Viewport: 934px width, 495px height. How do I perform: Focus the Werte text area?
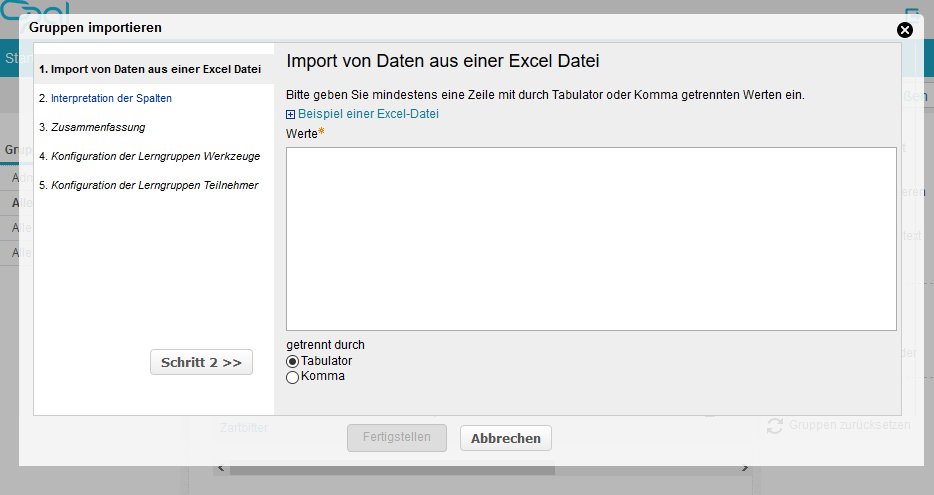(x=590, y=238)
